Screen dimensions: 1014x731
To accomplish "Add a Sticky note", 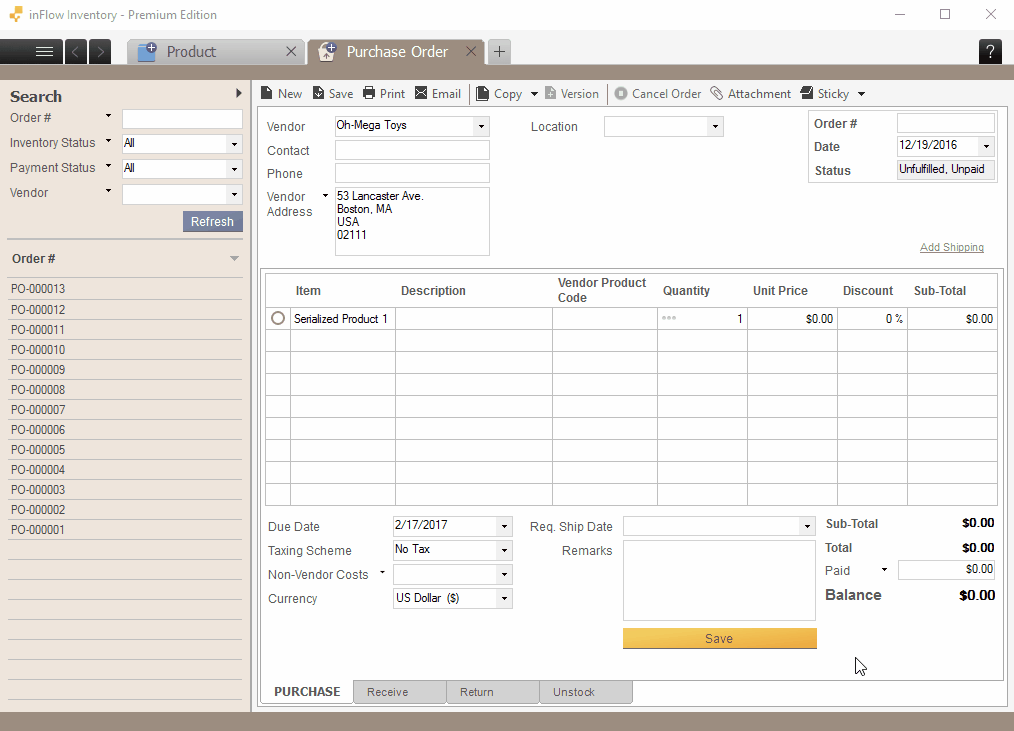I will [x=825, y=94].
